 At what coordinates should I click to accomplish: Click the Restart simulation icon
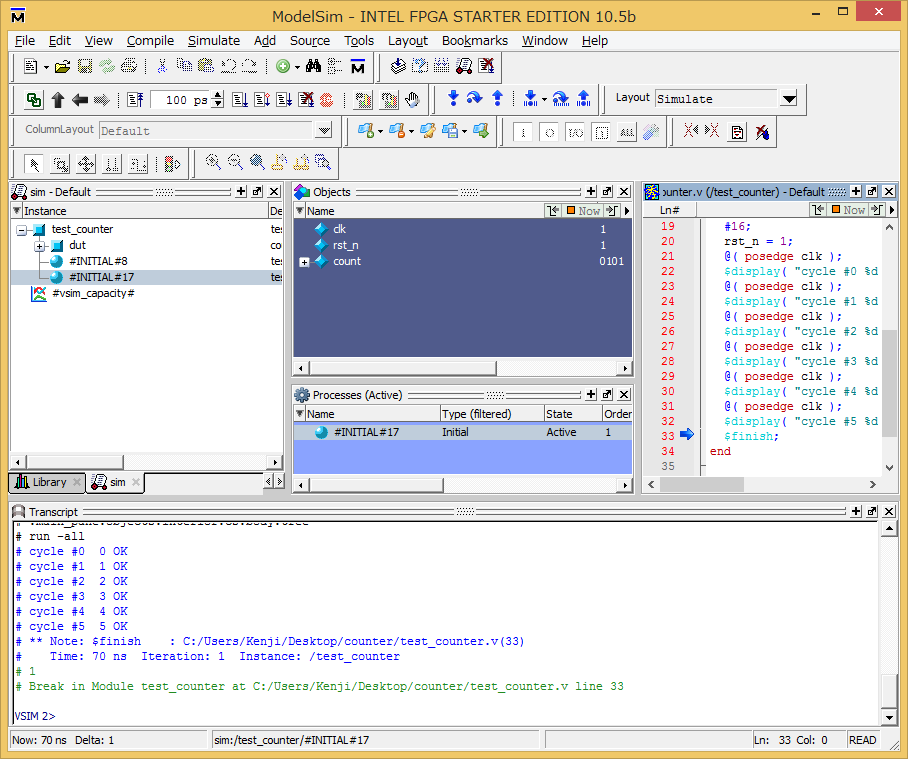tap(135, 100)
